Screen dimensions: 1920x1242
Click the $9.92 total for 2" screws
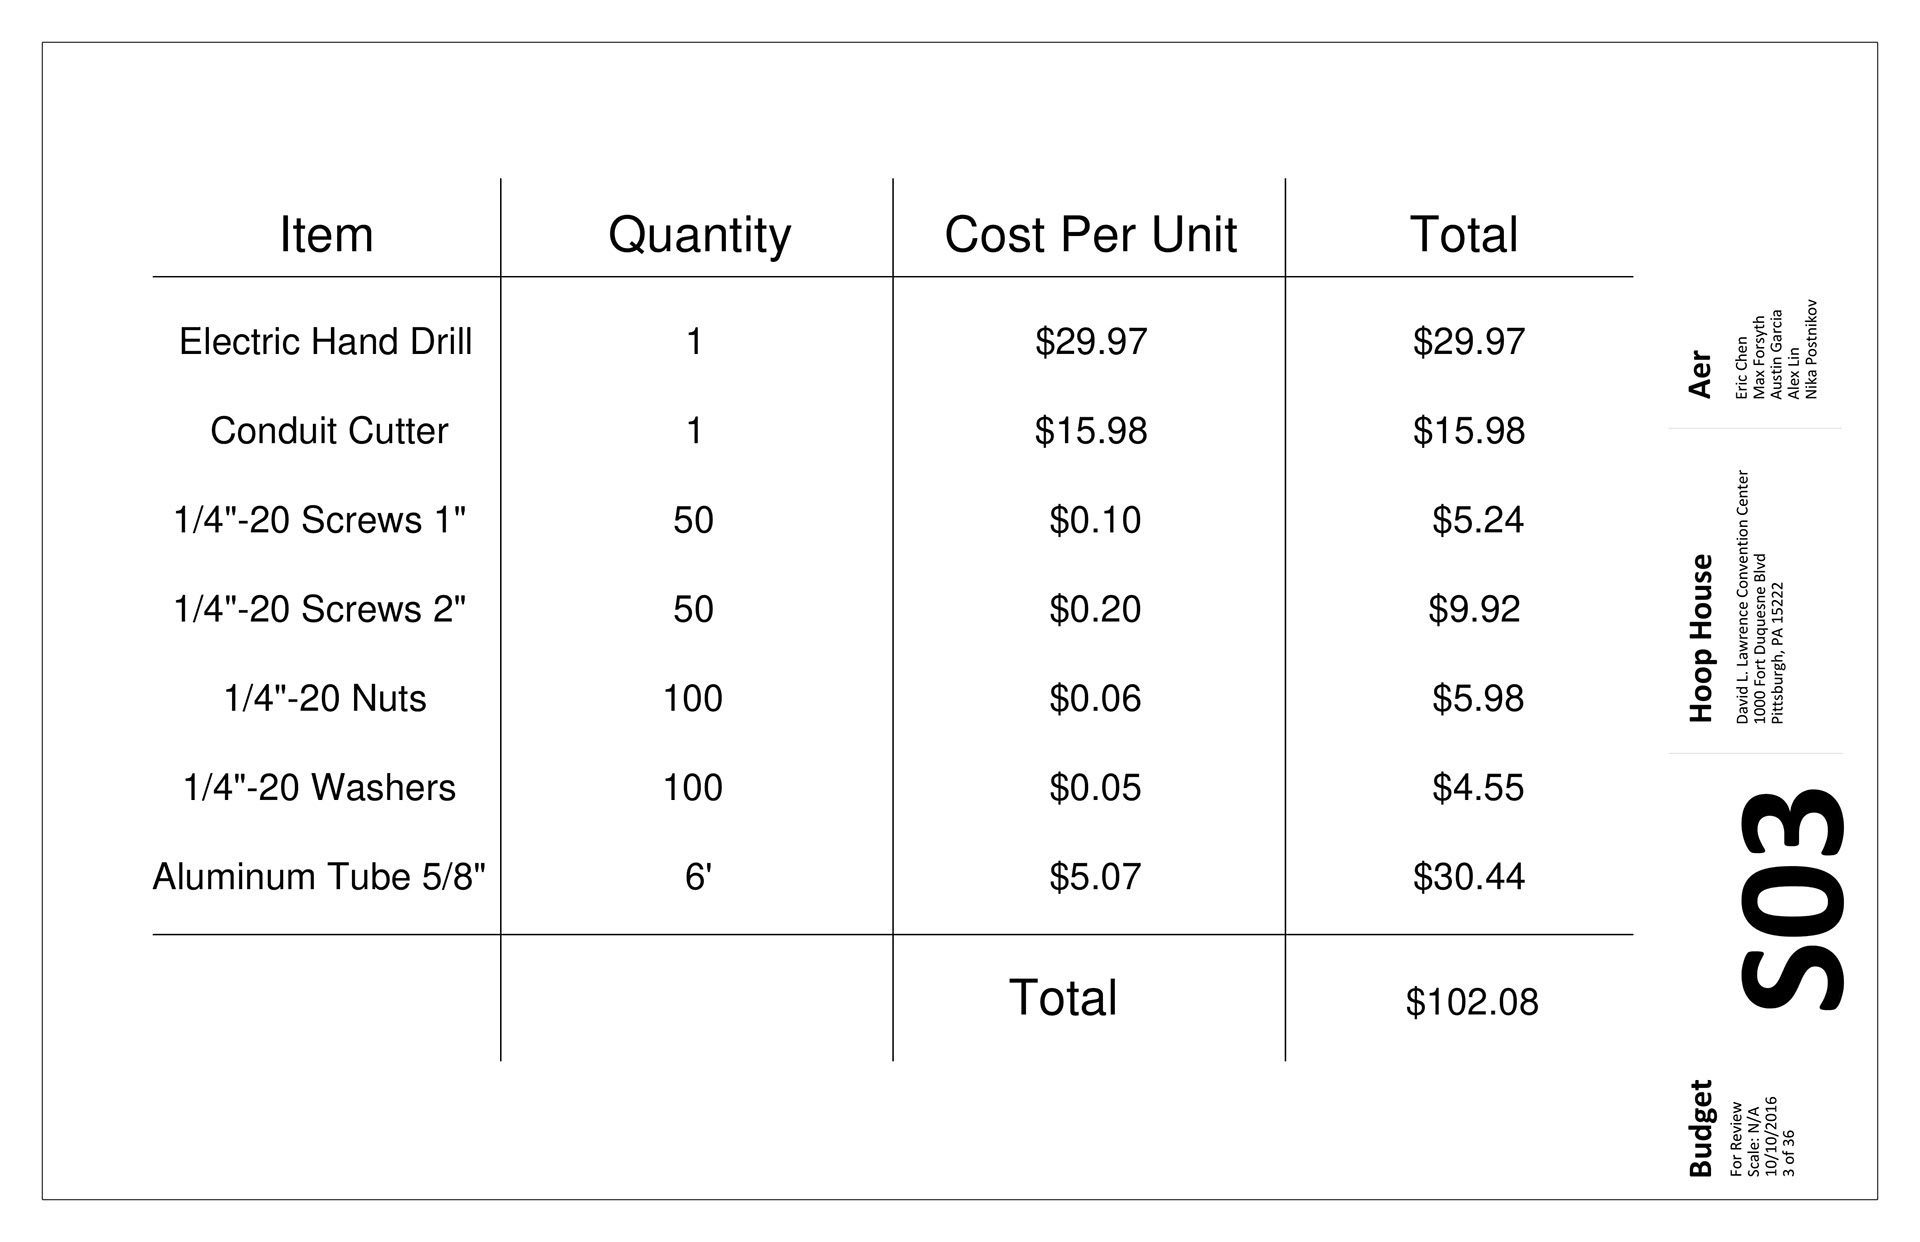[x=1474, y=609]
